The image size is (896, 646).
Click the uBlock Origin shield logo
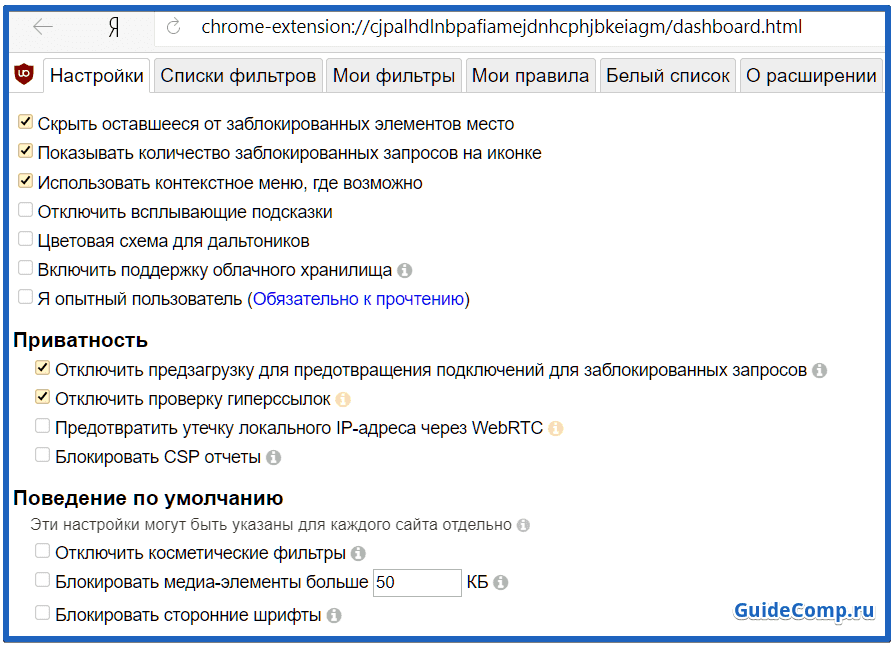(25, 74)
